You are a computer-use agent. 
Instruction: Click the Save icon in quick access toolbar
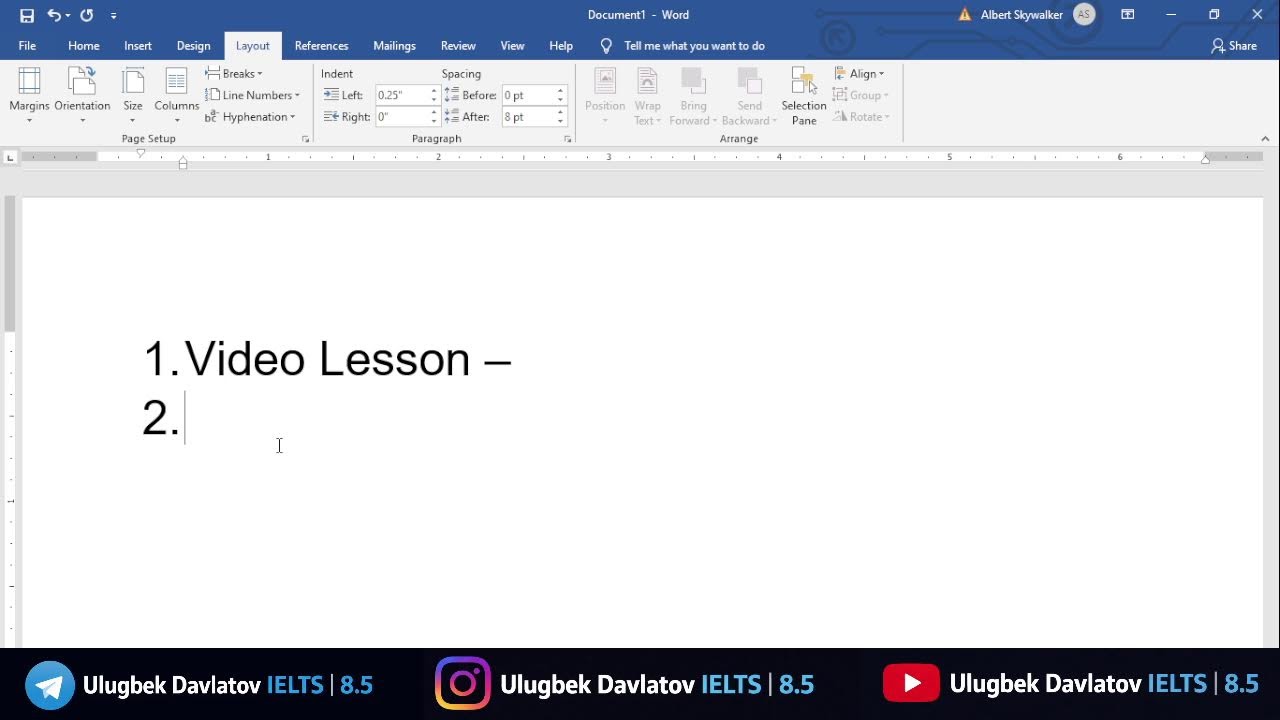(x=27, y=15)
